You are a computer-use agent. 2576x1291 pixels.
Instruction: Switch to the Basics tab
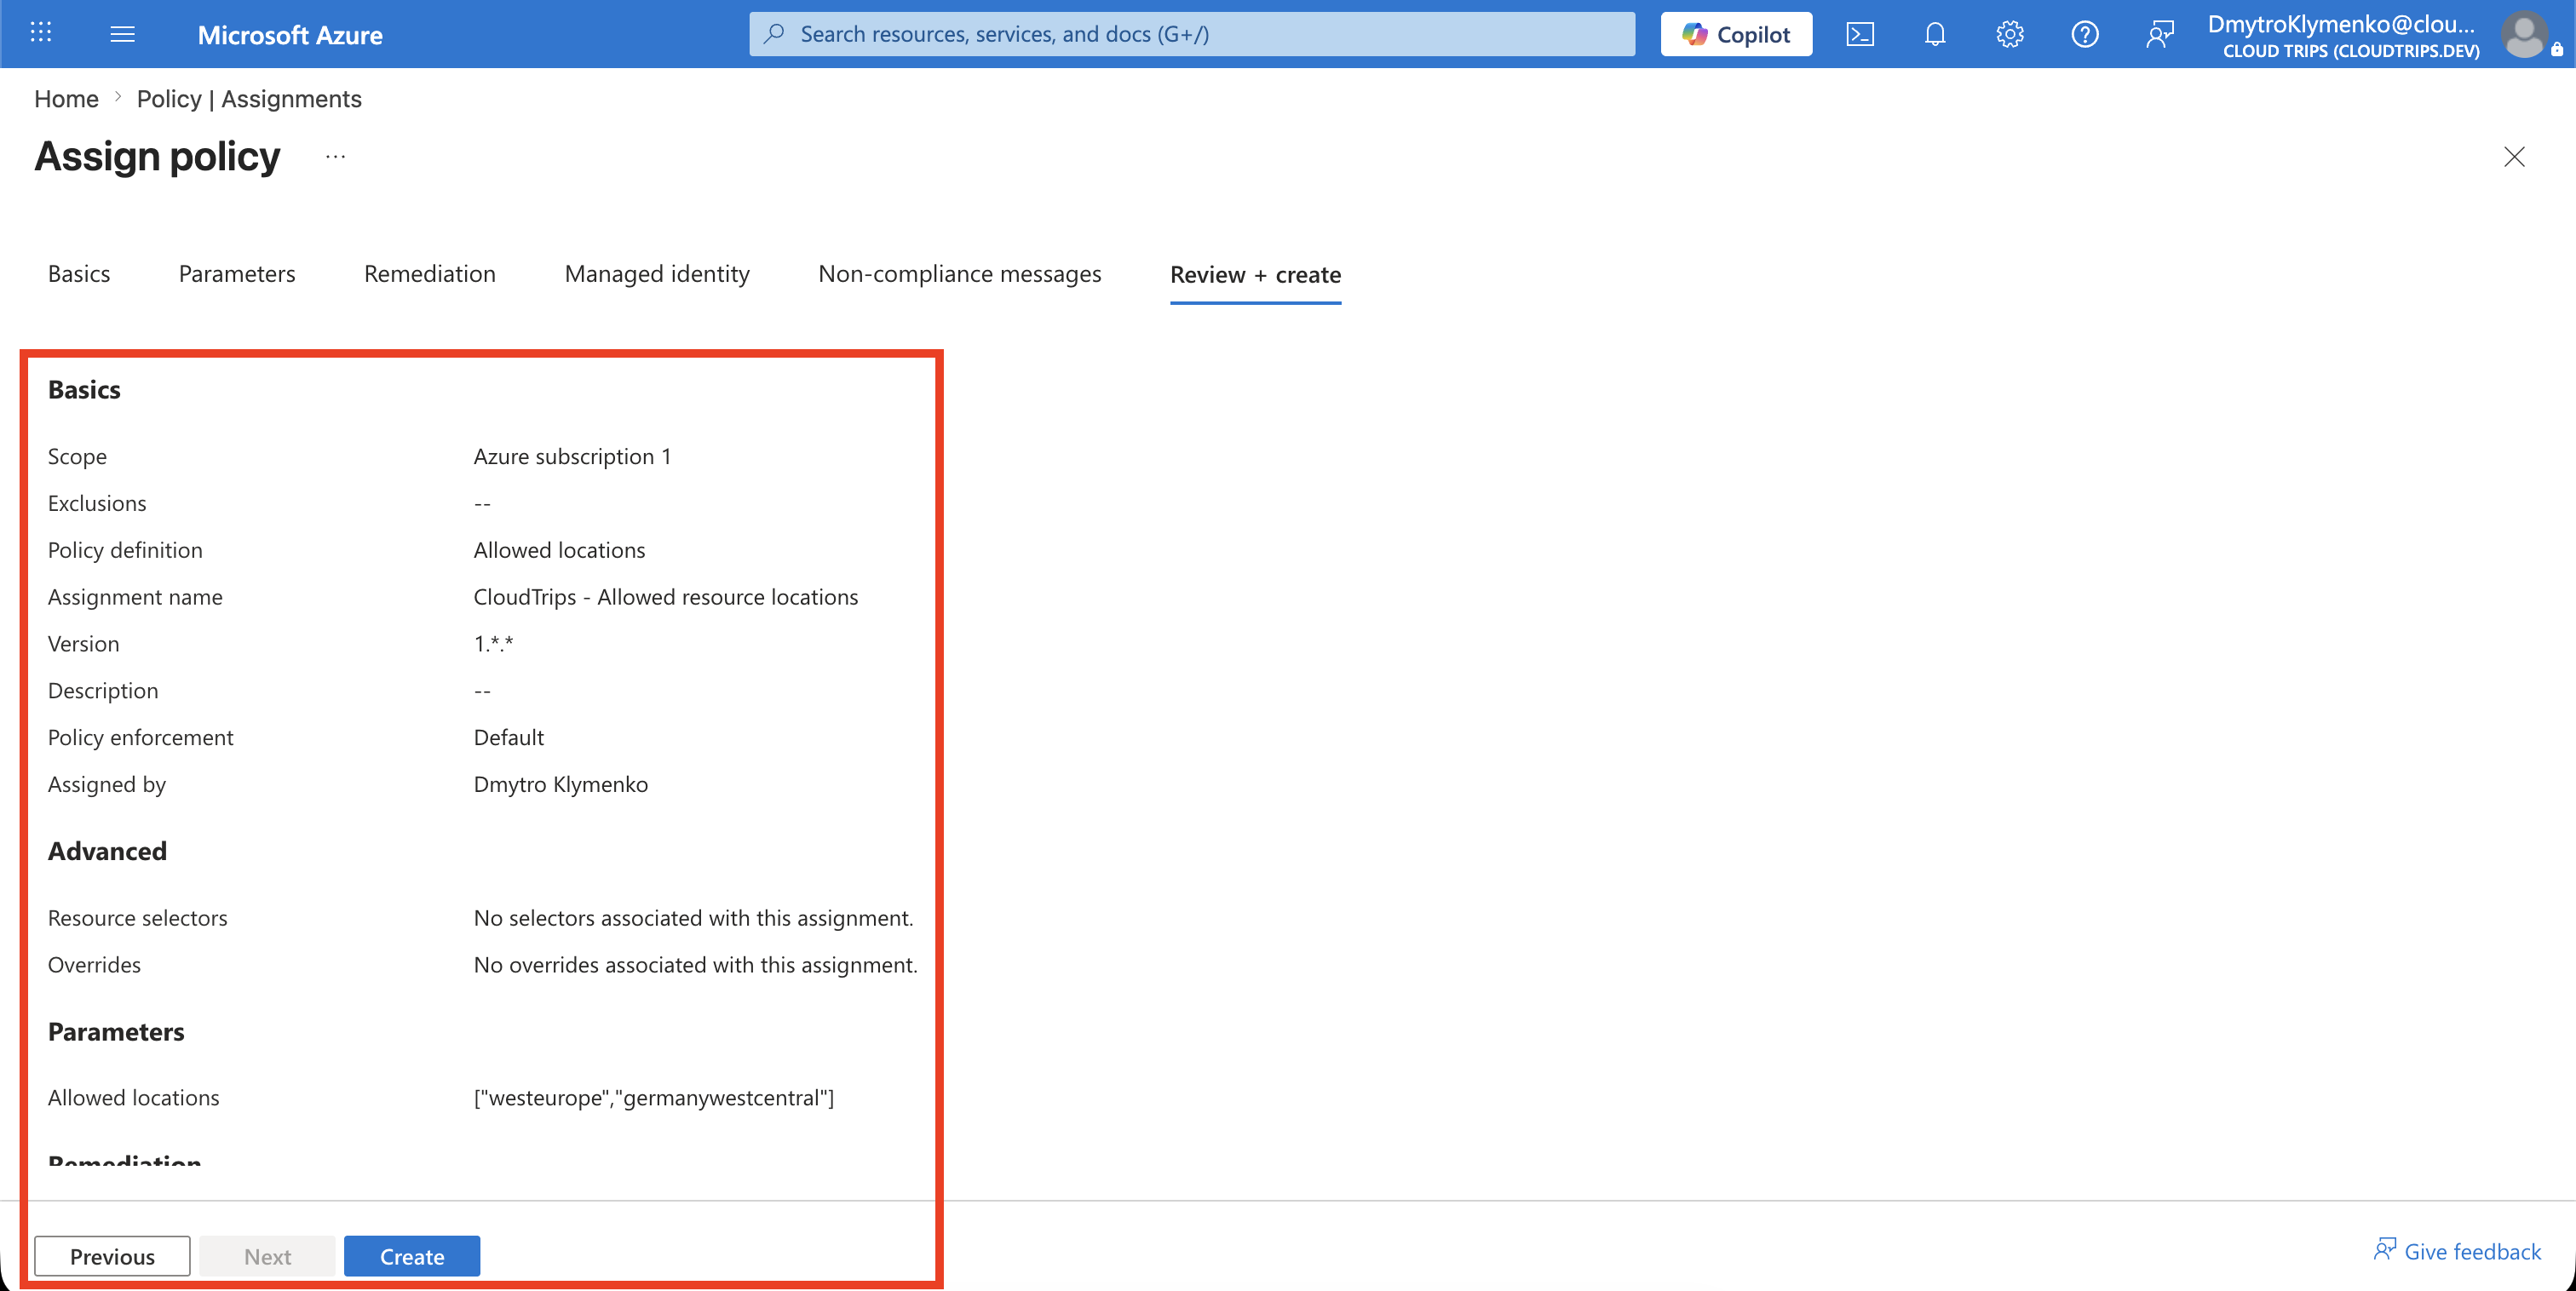79,274
